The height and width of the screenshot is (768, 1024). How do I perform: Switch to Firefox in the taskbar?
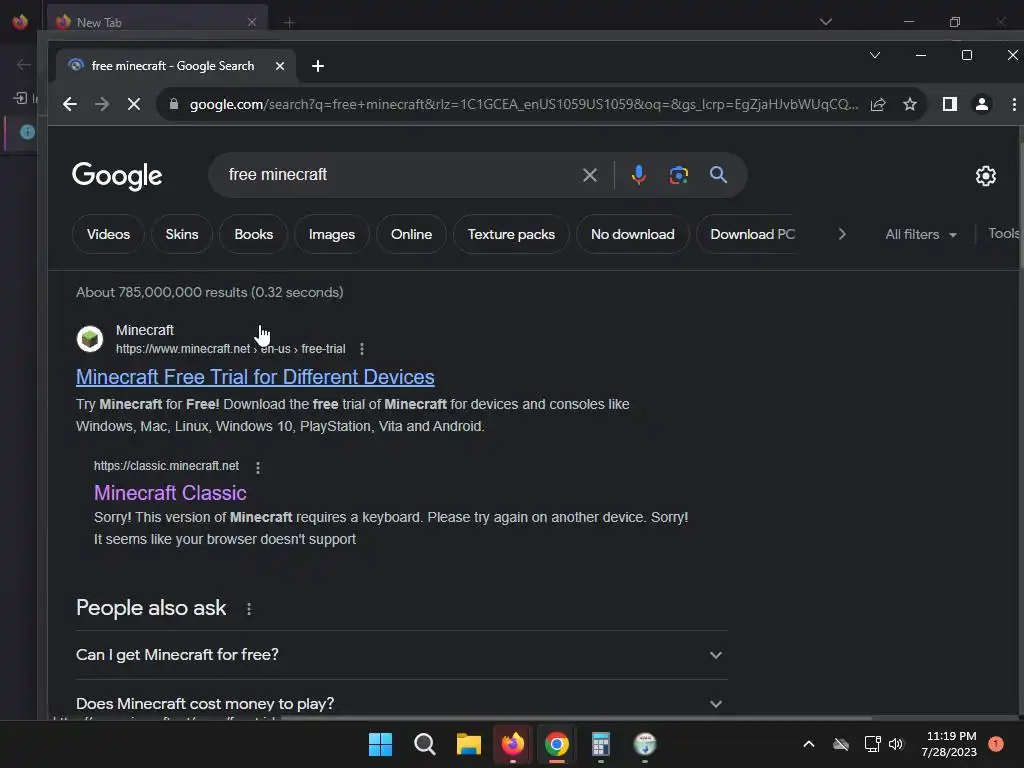click(513, 744)
